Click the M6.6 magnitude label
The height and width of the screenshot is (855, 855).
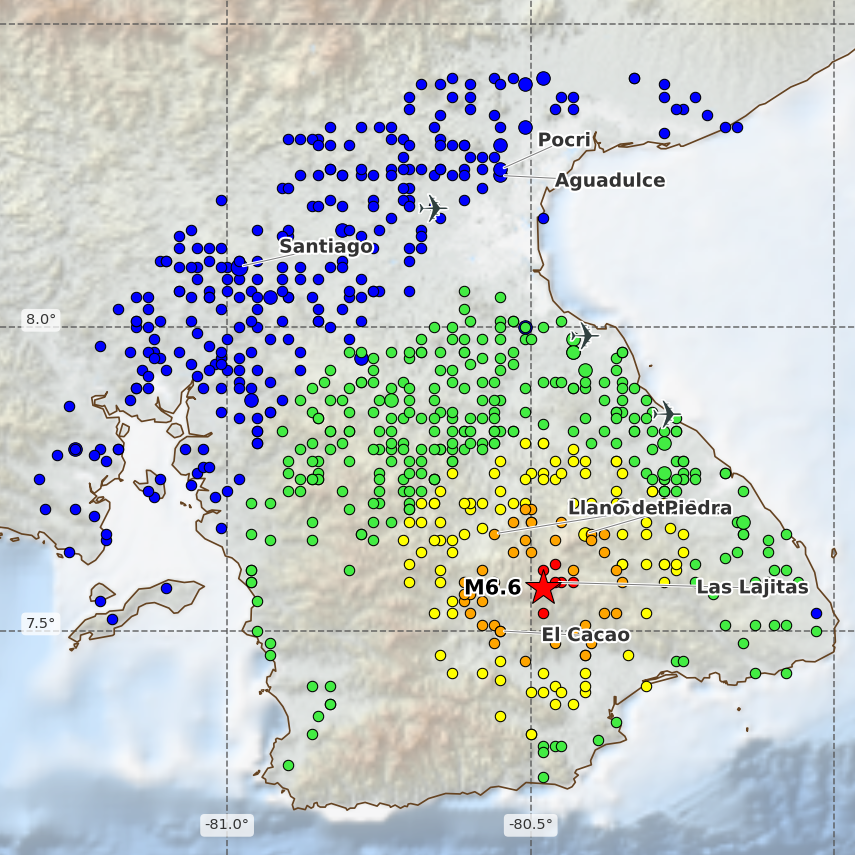tap(492, 587)
